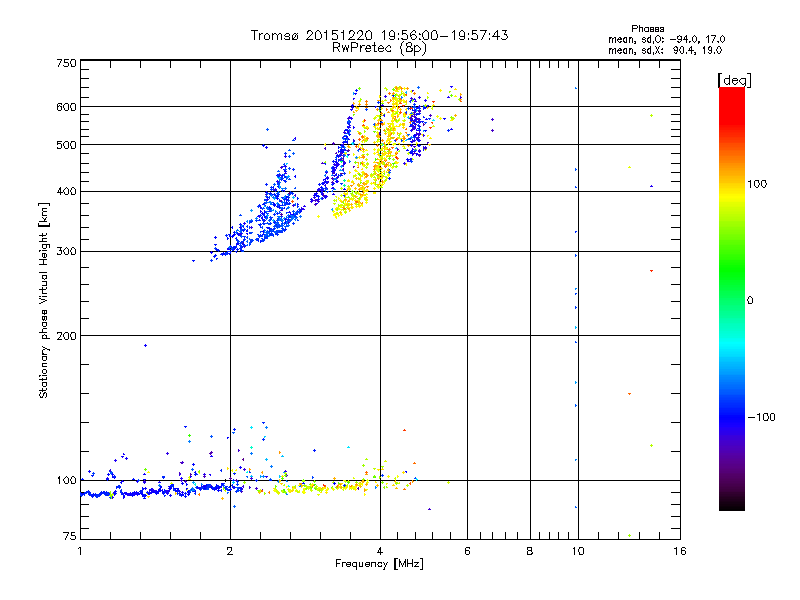Click the 'Frequency [MHz]' axis title
The image size is (800, 600).
[x=379, y=564]
